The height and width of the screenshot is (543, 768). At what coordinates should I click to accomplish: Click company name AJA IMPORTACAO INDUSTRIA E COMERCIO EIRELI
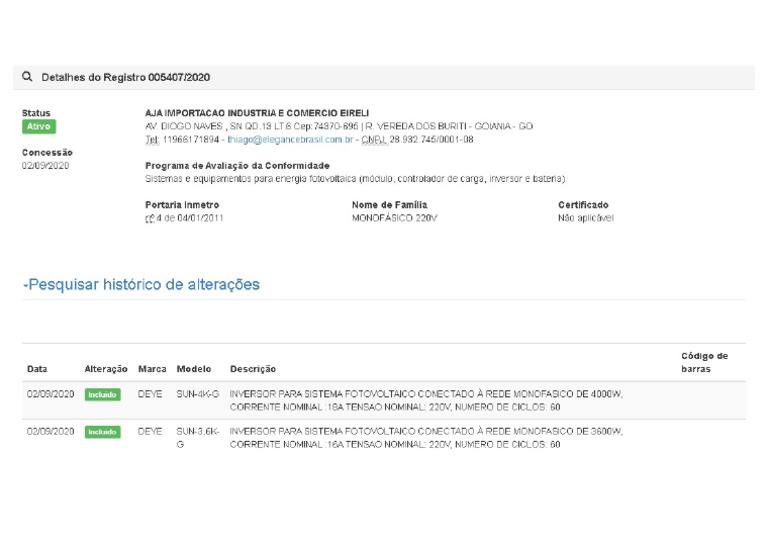[x=257, y=113]
